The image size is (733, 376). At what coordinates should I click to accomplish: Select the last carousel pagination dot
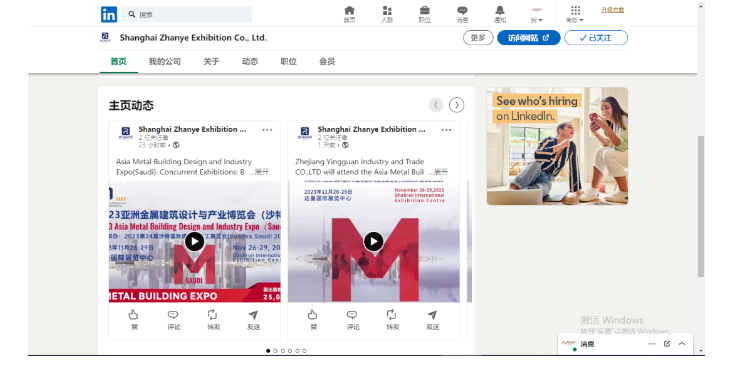[x=304, y=351]
